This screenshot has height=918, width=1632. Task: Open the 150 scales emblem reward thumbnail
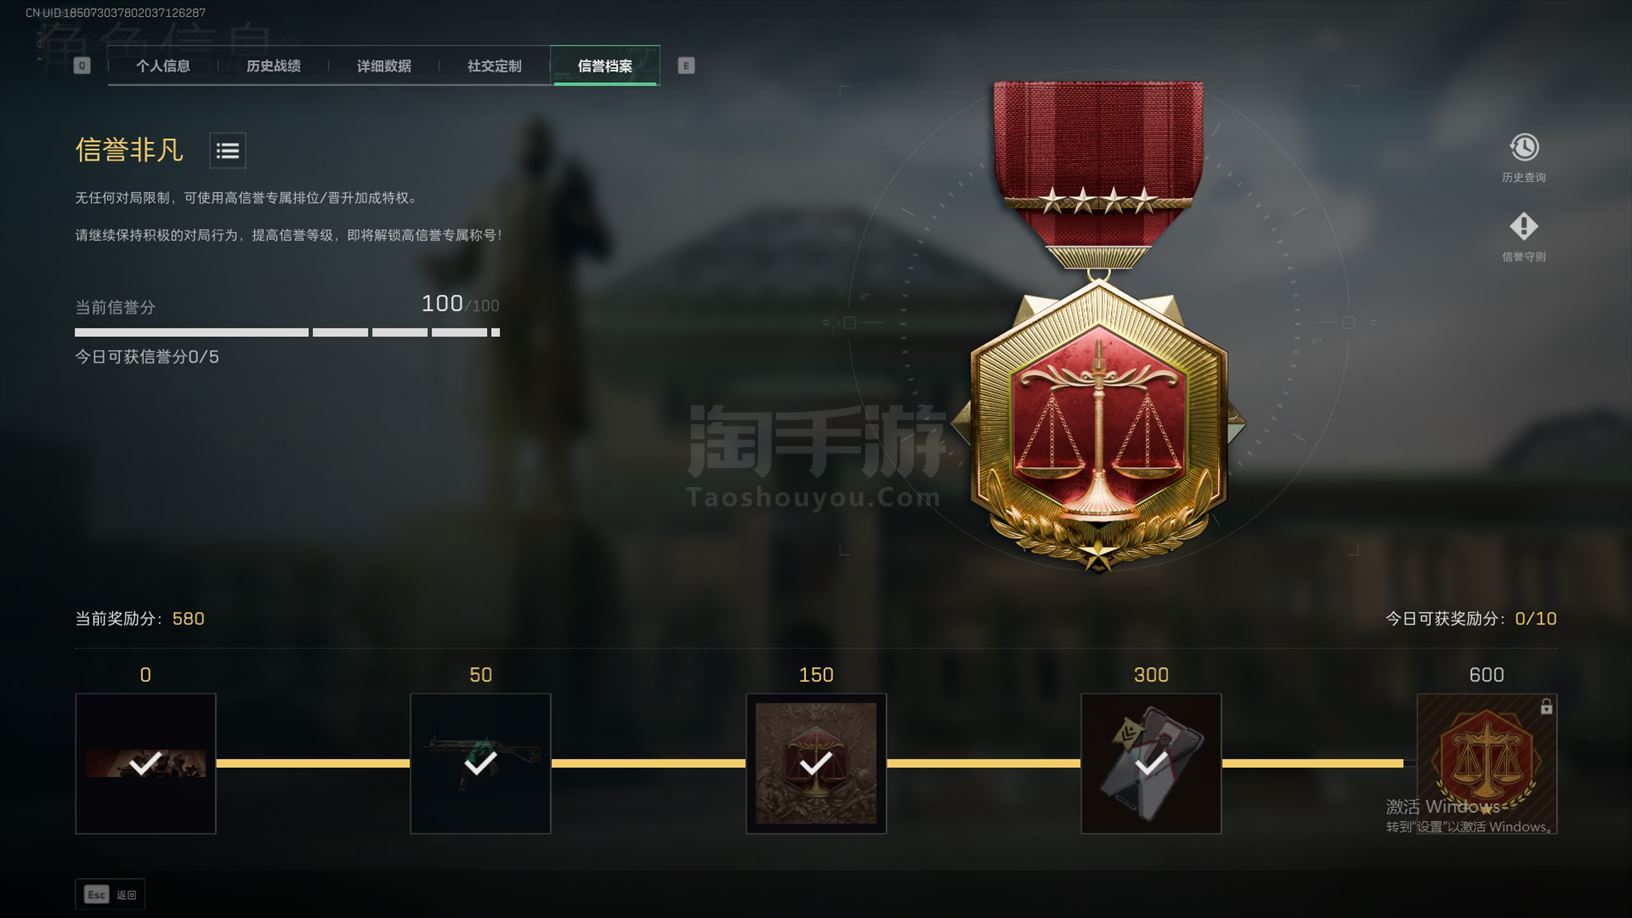click(x=816, y=763)
